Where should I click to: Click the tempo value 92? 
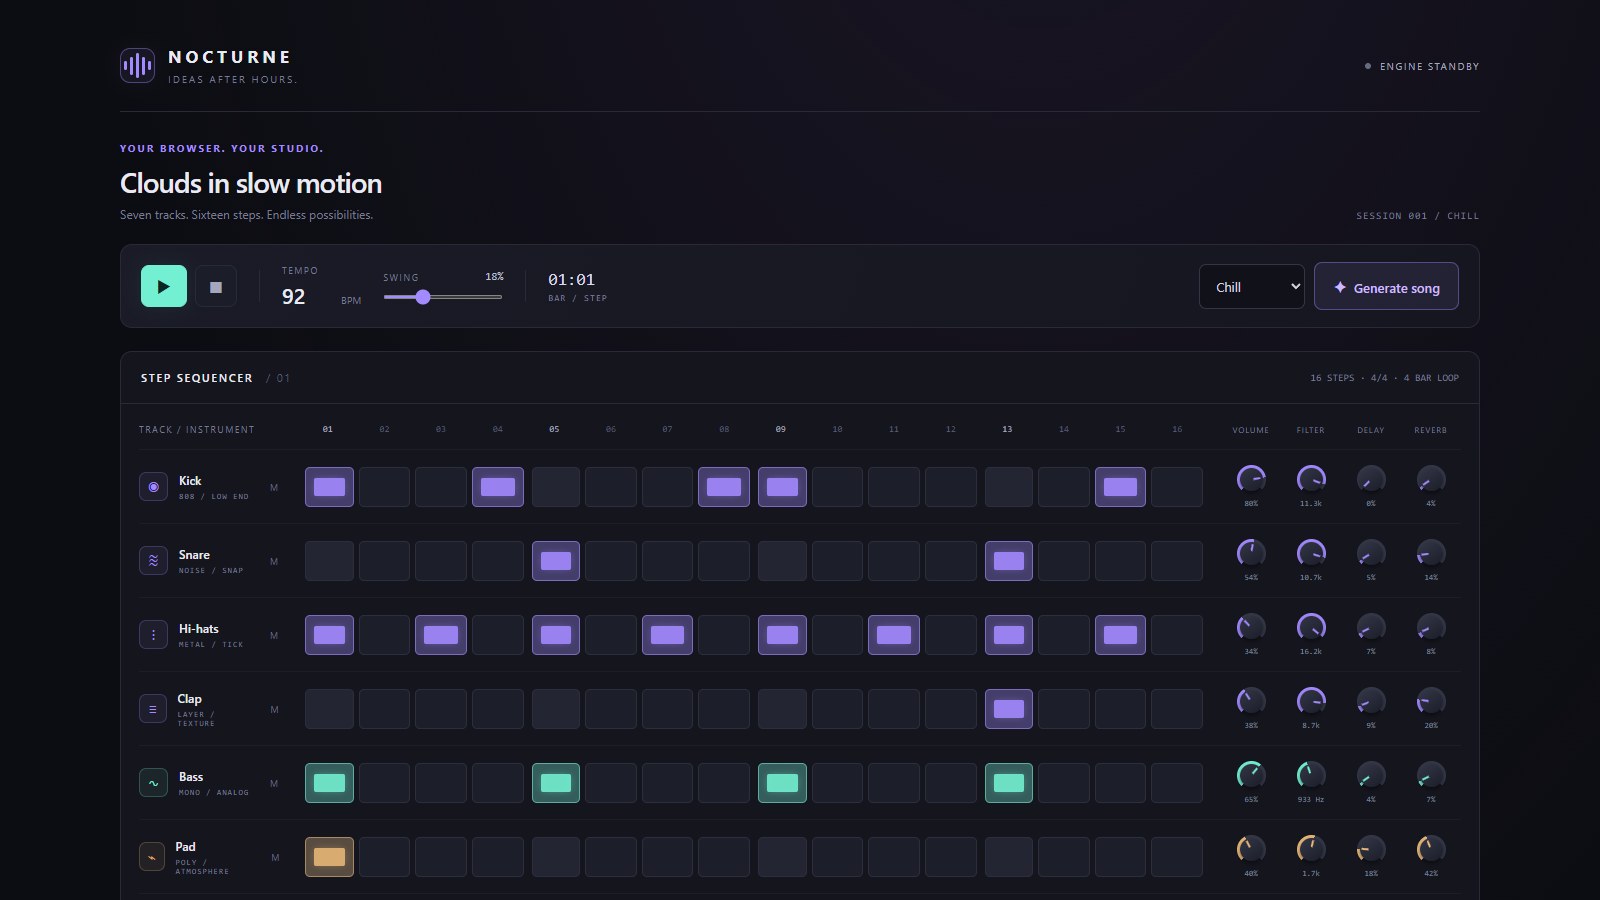[x=293, y=297]
